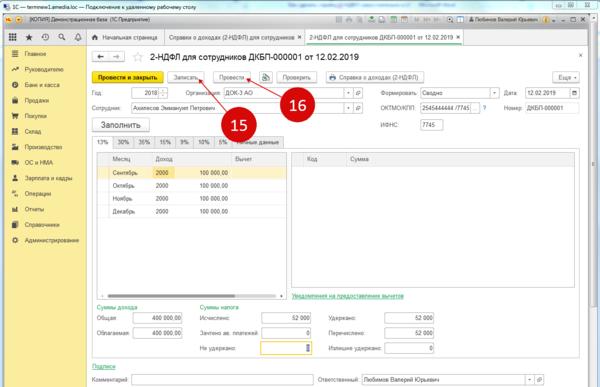Click the panel layout icon in title bar
Screen dimensions: 600x387
460,20
